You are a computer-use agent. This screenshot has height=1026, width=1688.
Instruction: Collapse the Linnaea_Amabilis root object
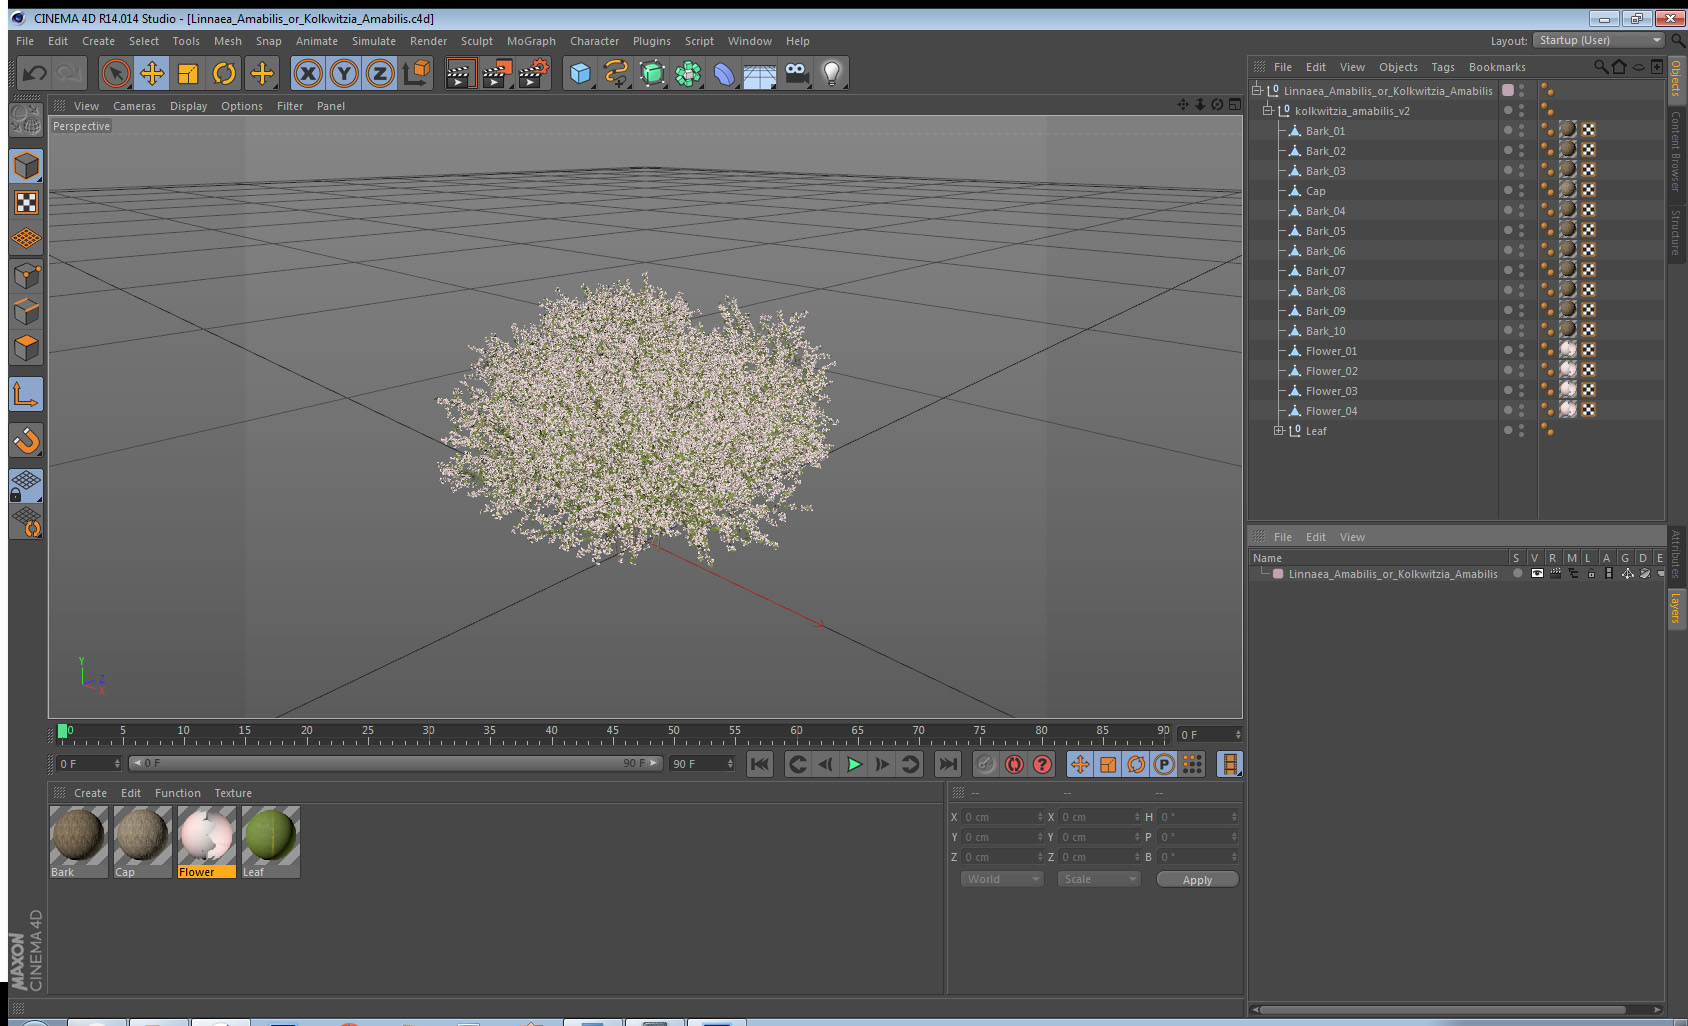pos(1257,90)
